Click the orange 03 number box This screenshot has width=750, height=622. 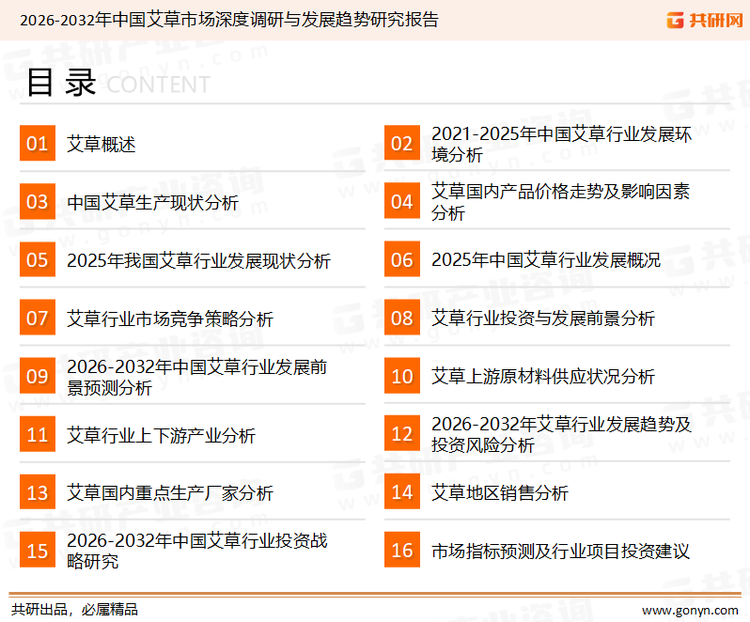pyautogui.click(x=37, y=201)
